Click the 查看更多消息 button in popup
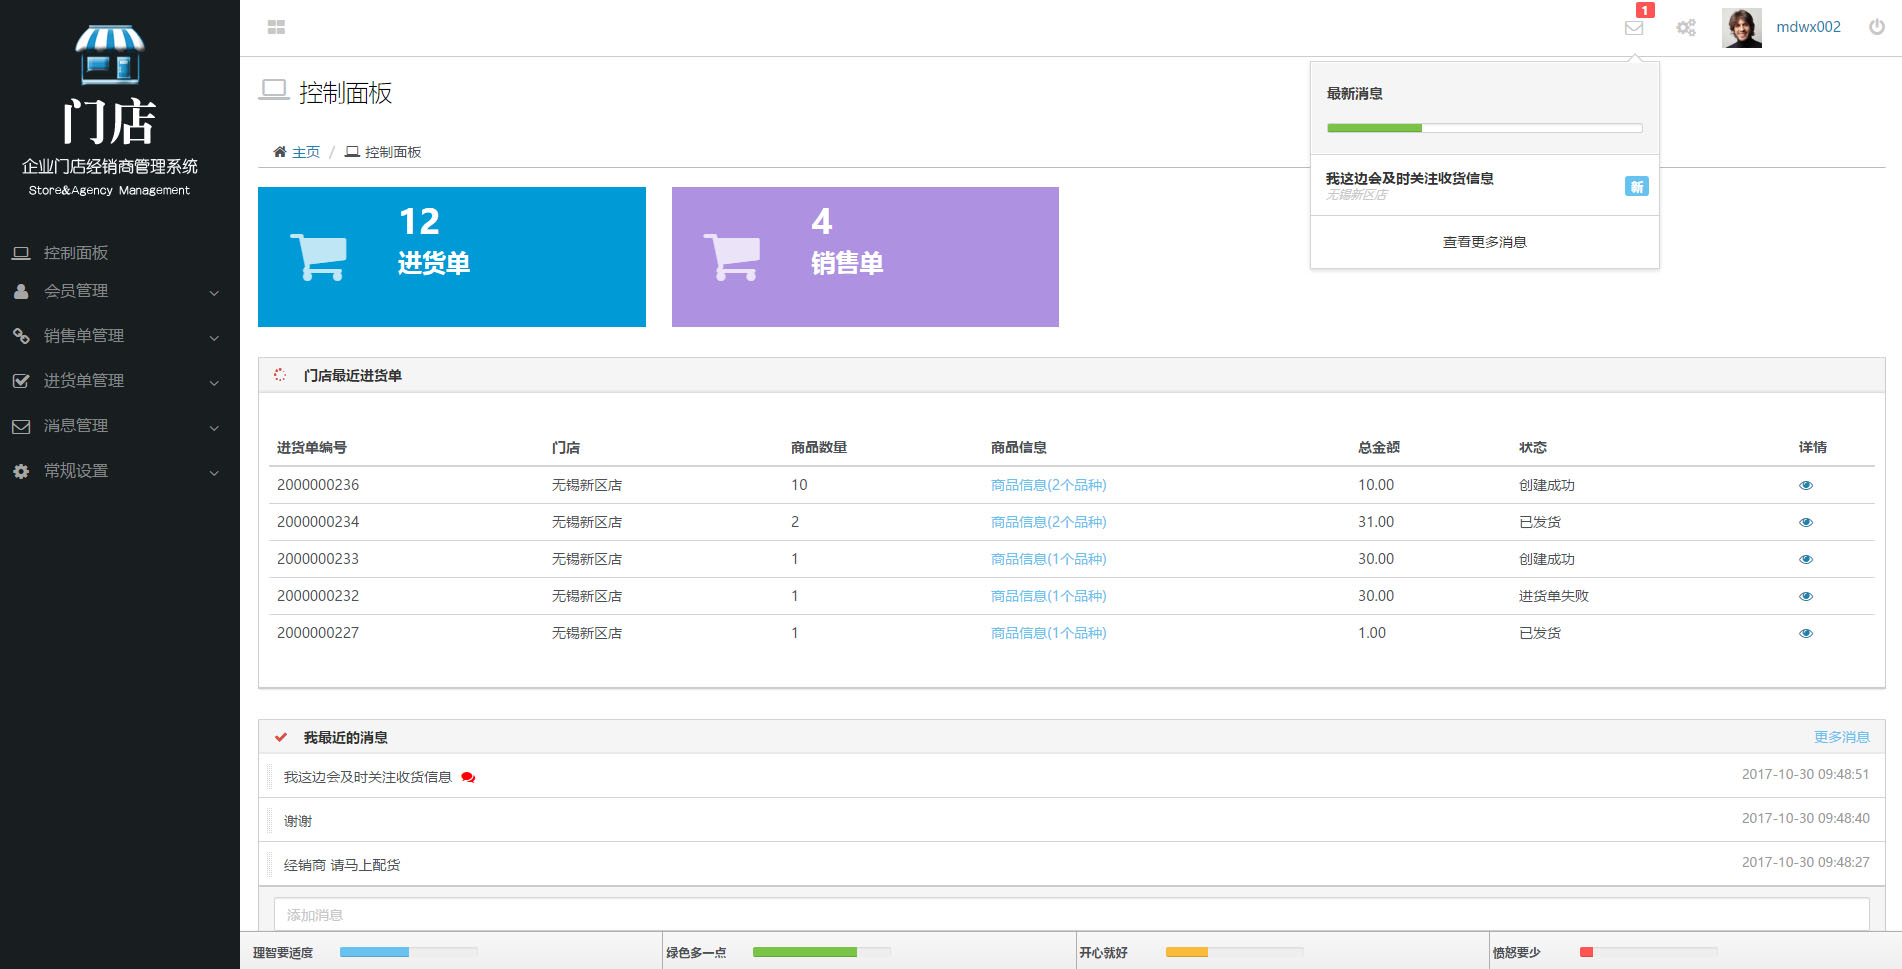The width and height of the screenshot is (1902, 969). click(1484, 242)
